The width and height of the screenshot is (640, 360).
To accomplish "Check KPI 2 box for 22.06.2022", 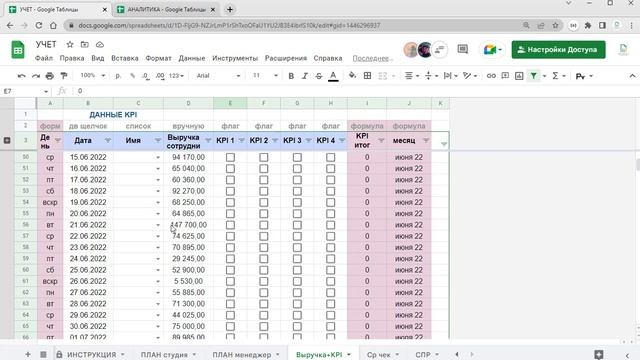I will [x=264, y=236].
